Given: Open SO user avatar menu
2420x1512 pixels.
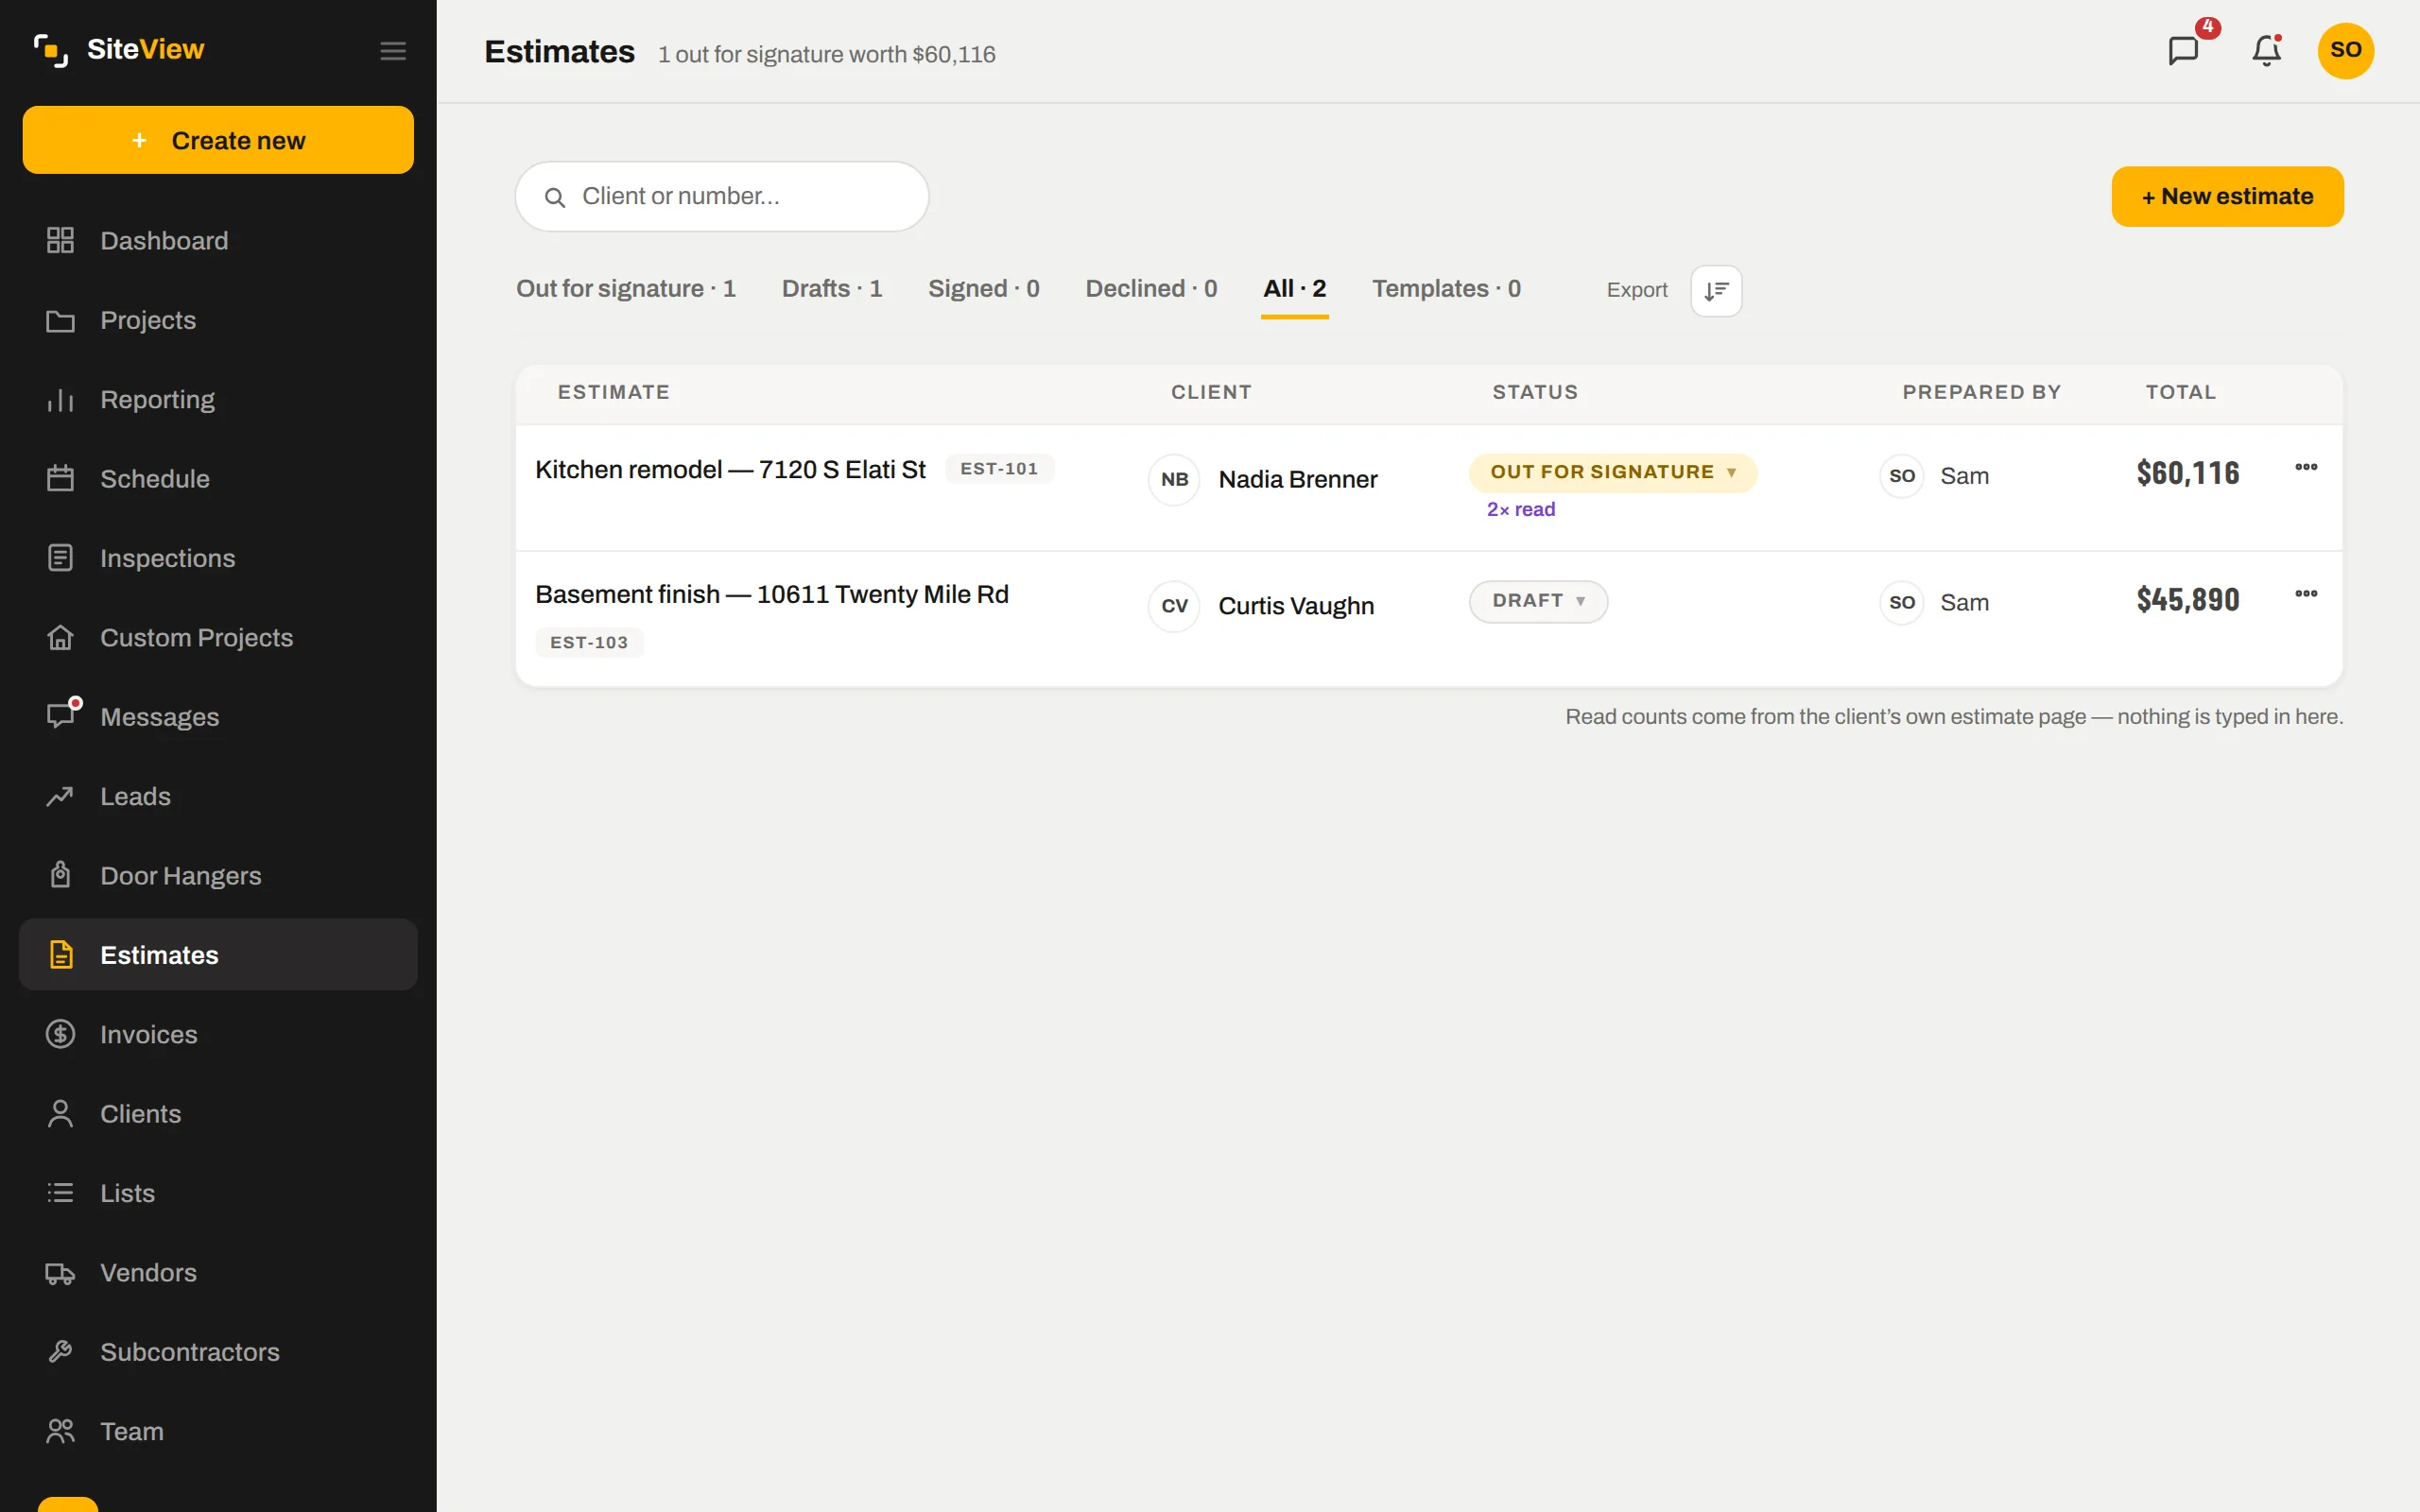Looking at the screenshot, I should 2345,50.
